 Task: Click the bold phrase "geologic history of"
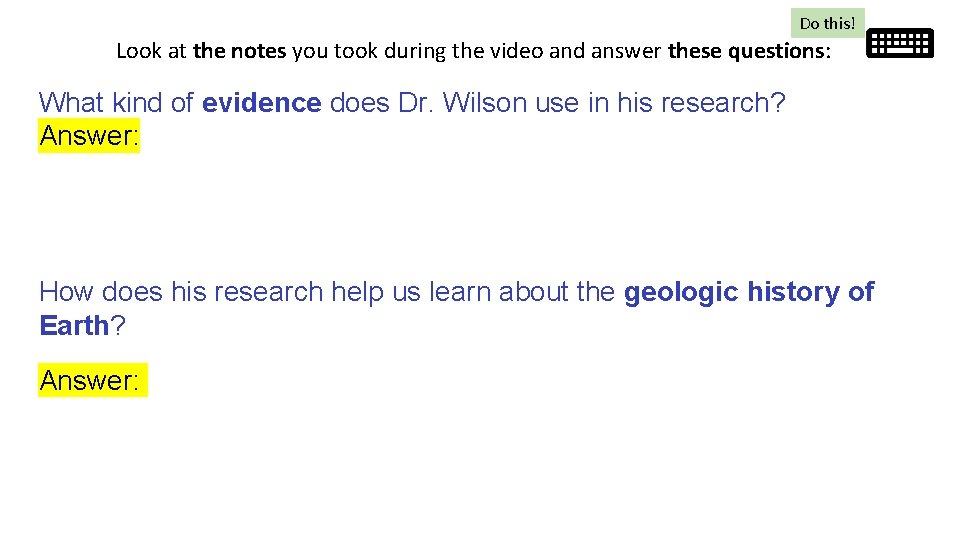click(x=748, y=292)
